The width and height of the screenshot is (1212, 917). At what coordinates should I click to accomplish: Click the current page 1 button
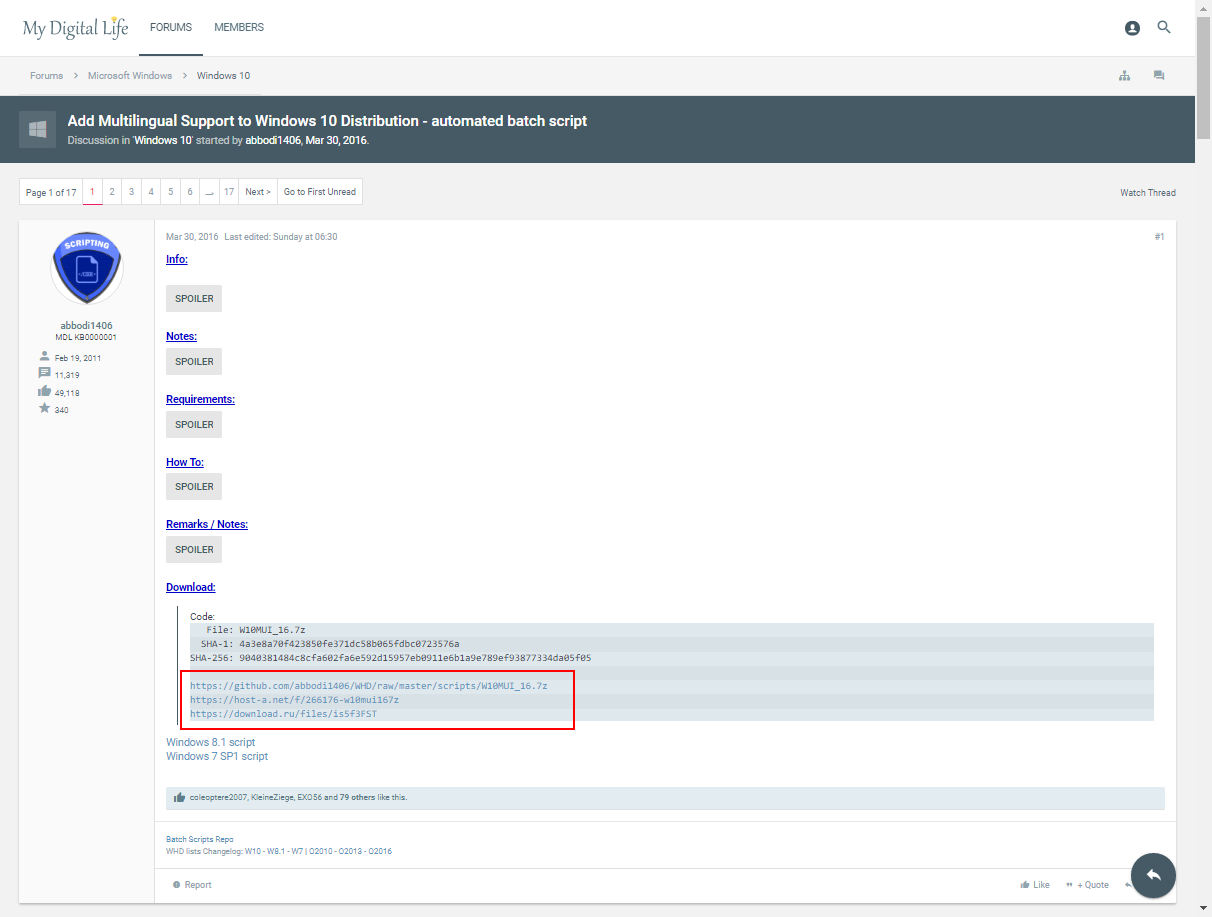pos(92,192)
